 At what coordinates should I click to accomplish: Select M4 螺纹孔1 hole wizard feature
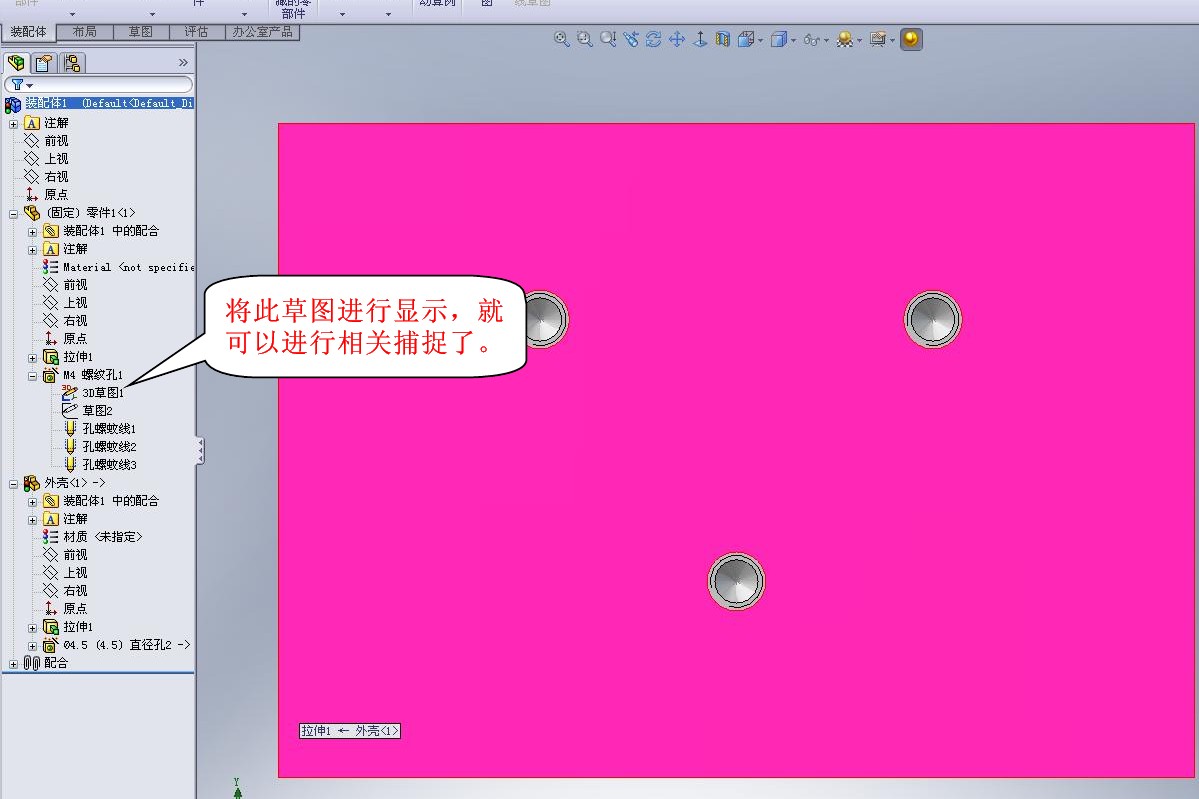tap(93, 375)
